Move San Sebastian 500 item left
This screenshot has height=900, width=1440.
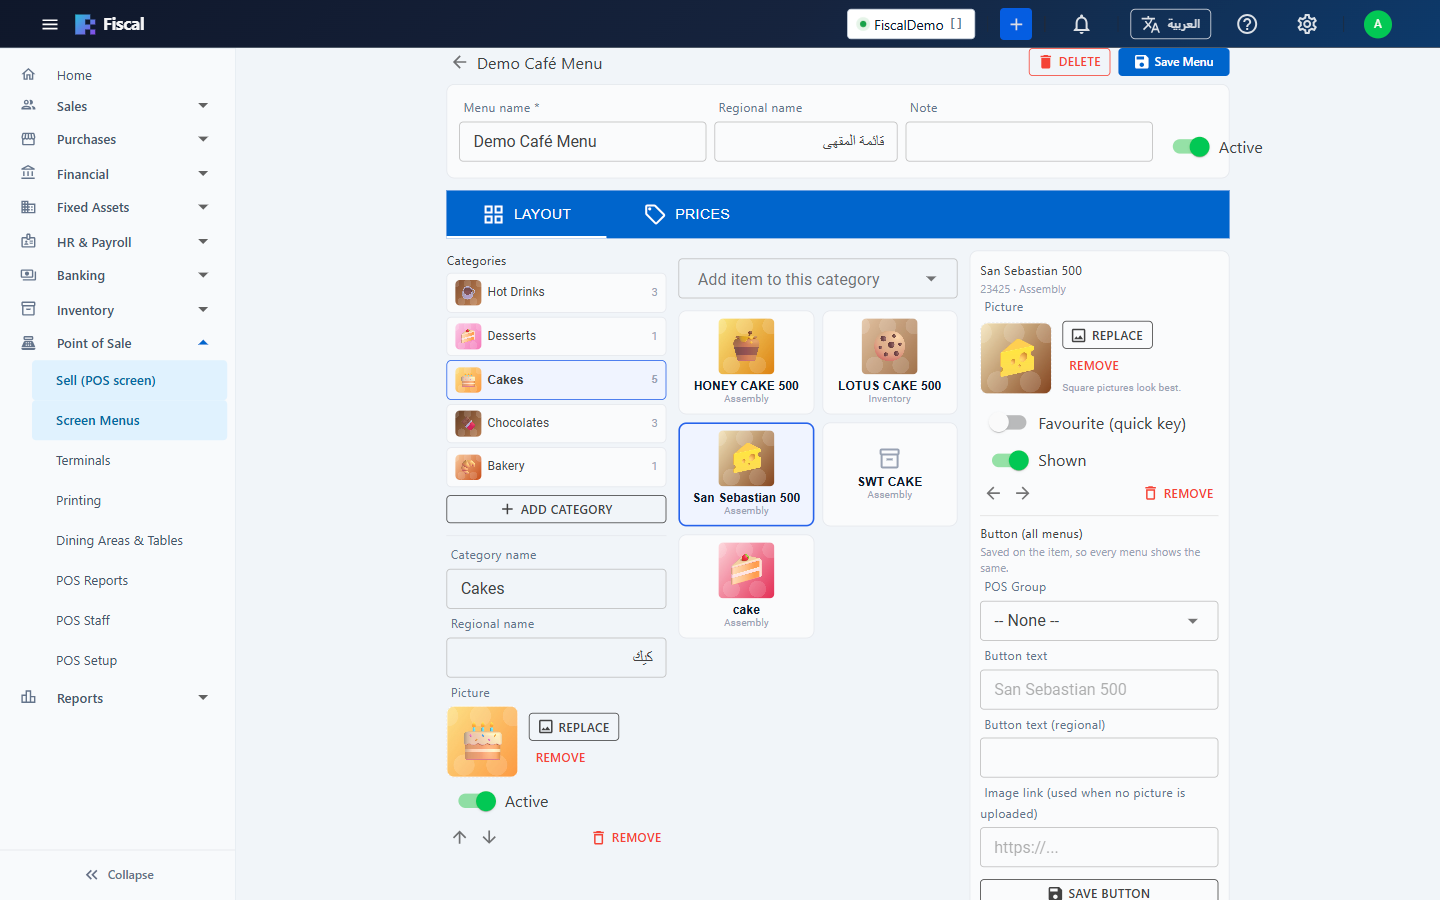(x=993, y=493)
